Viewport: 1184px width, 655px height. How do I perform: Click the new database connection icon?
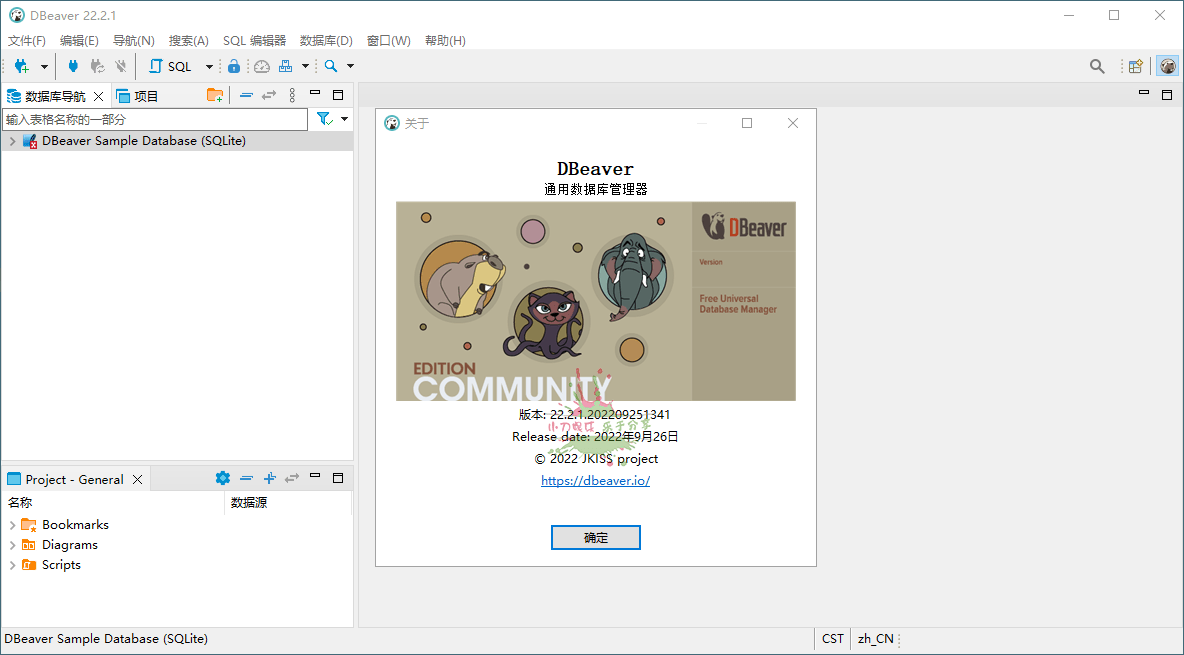point(20,66)
